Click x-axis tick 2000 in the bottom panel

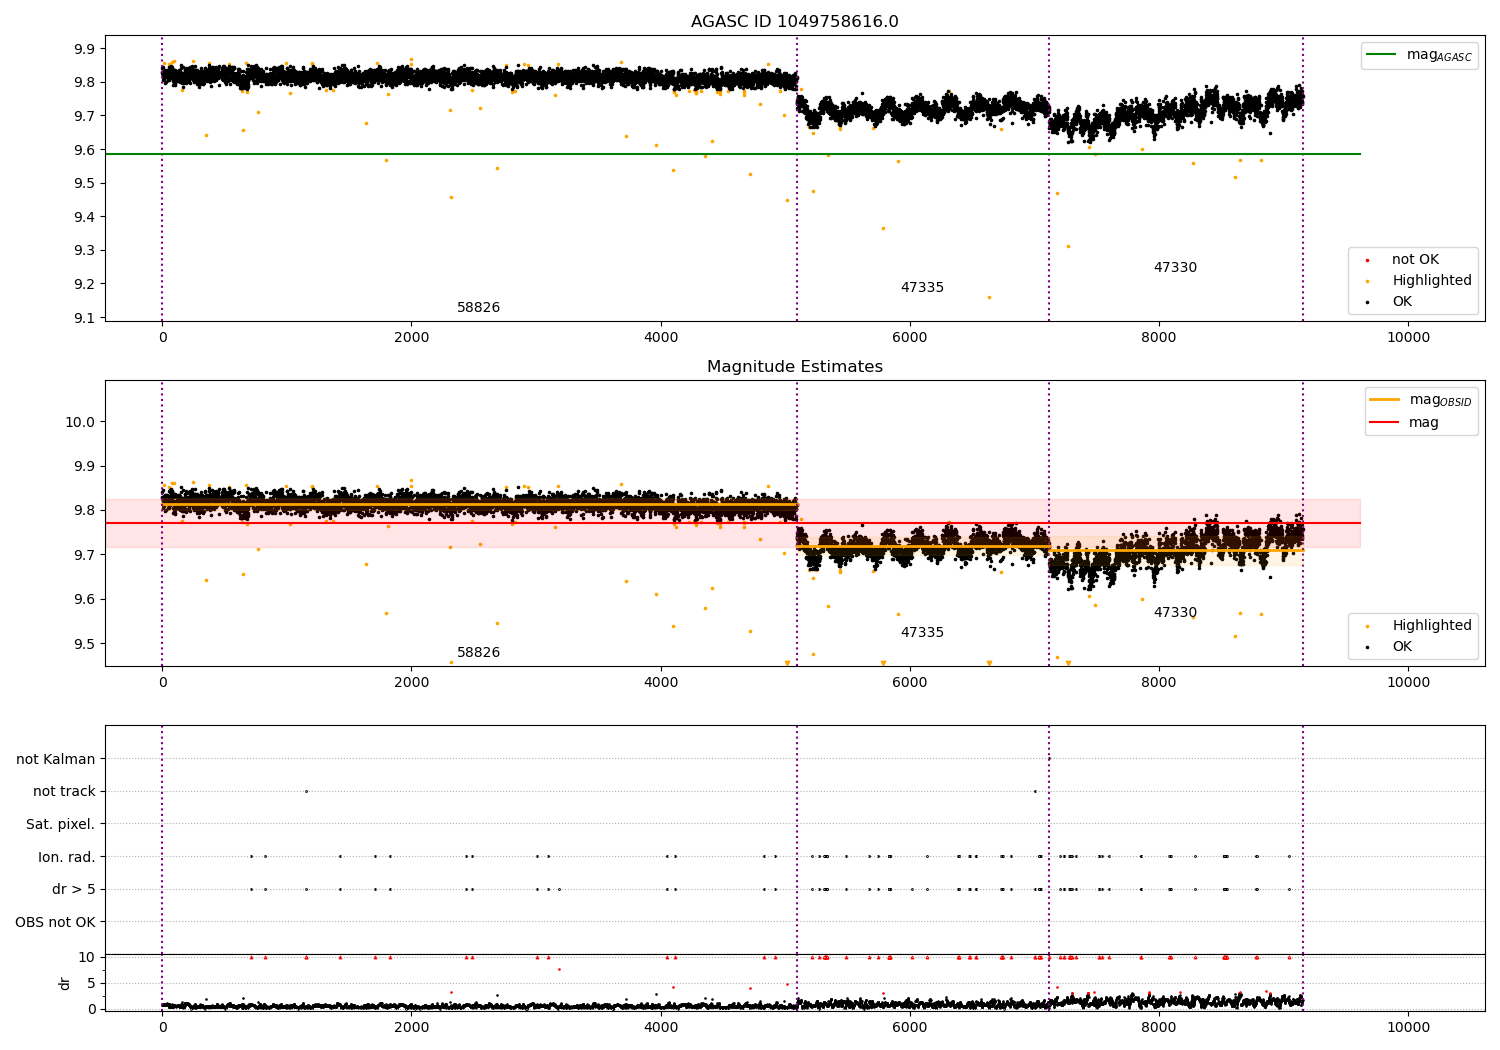click(x=412, y=1027)
